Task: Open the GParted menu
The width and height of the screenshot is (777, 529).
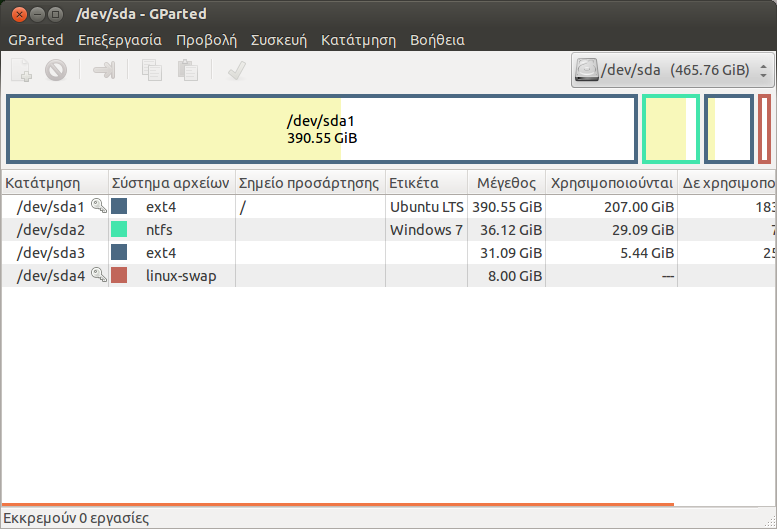Action: pyautogui.click(x=35, y=40)
